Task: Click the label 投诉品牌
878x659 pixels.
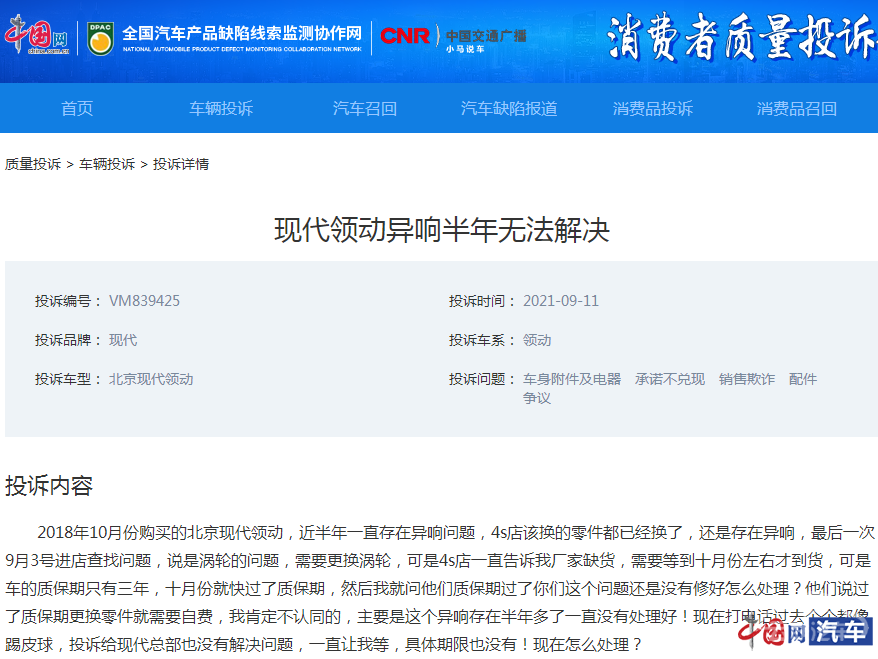Action: pyautogui.click(x=68, y=340)
